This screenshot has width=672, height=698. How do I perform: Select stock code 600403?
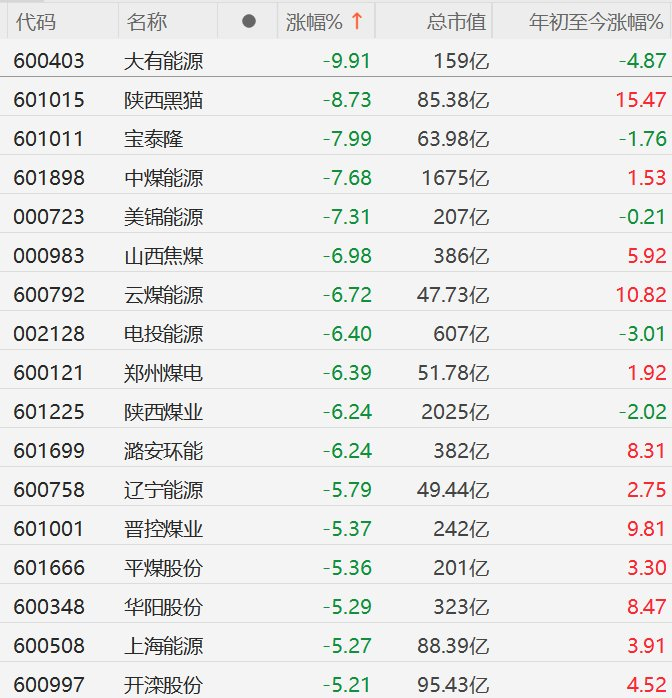(49, 61)
